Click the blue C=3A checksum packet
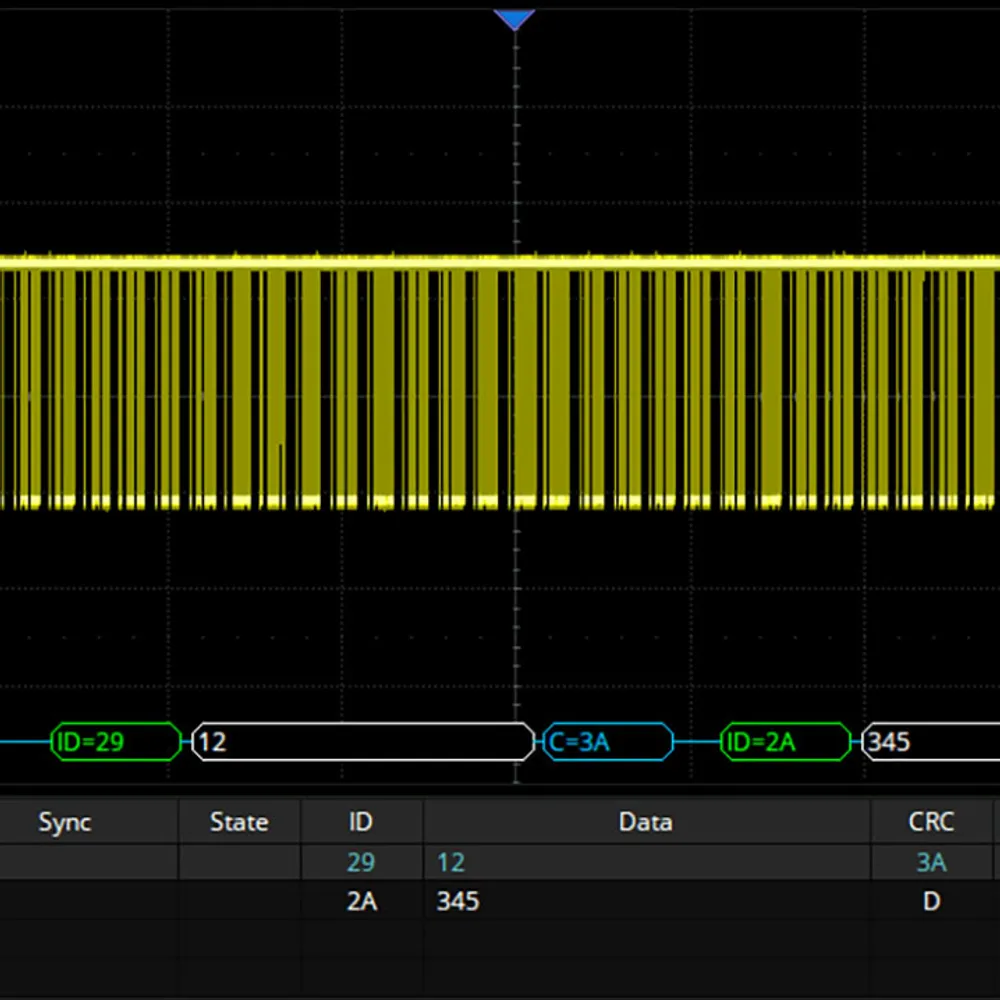The image size is (1000, 1000). coord(608,742)
